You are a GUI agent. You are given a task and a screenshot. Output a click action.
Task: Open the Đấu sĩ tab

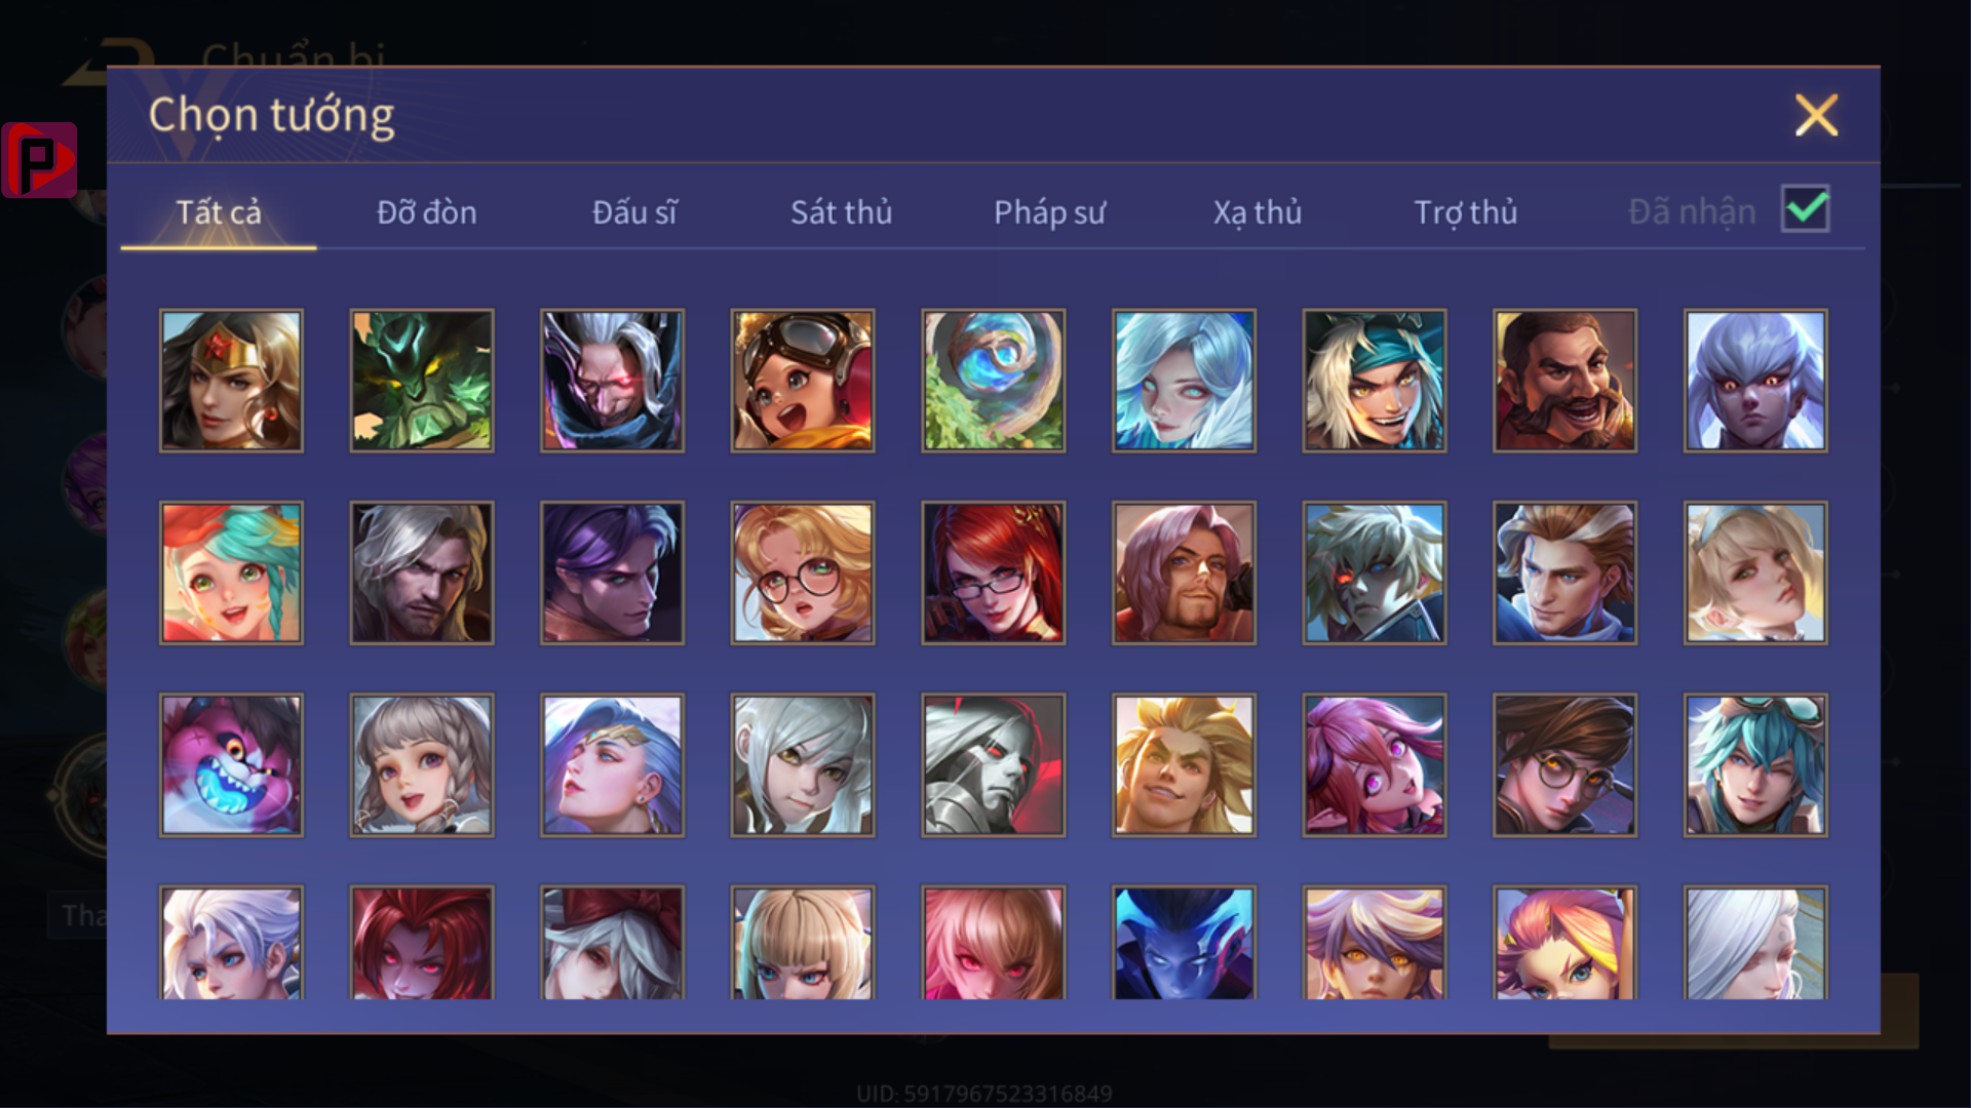coord(634,212)
